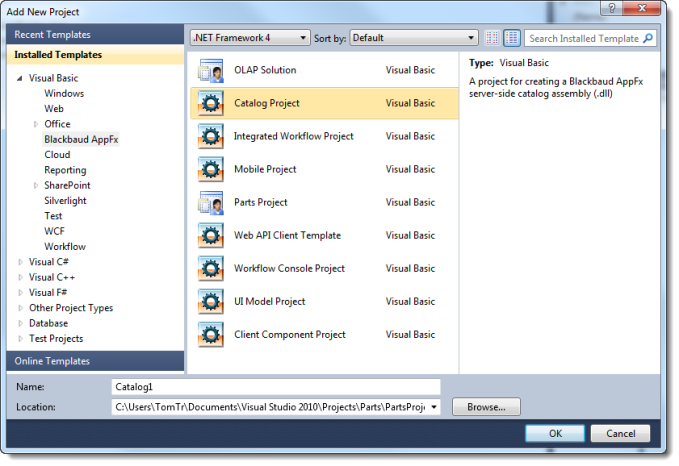This screenshot has width=679, height=466.
Task: Expand the Visual C++ node
Action: pyautogui.click(x=20, y=277)
